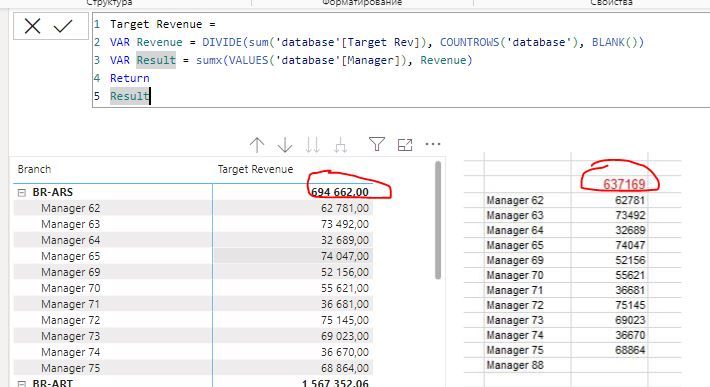Click the Return keyword on line 4
This screenshot has width=710, height=387.
tap(130, 78)
